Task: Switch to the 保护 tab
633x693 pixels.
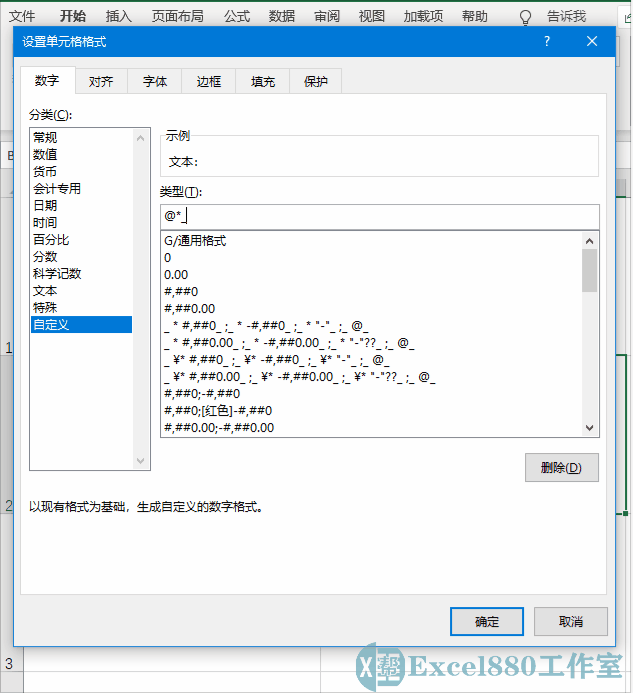Action: coord(316,81)
